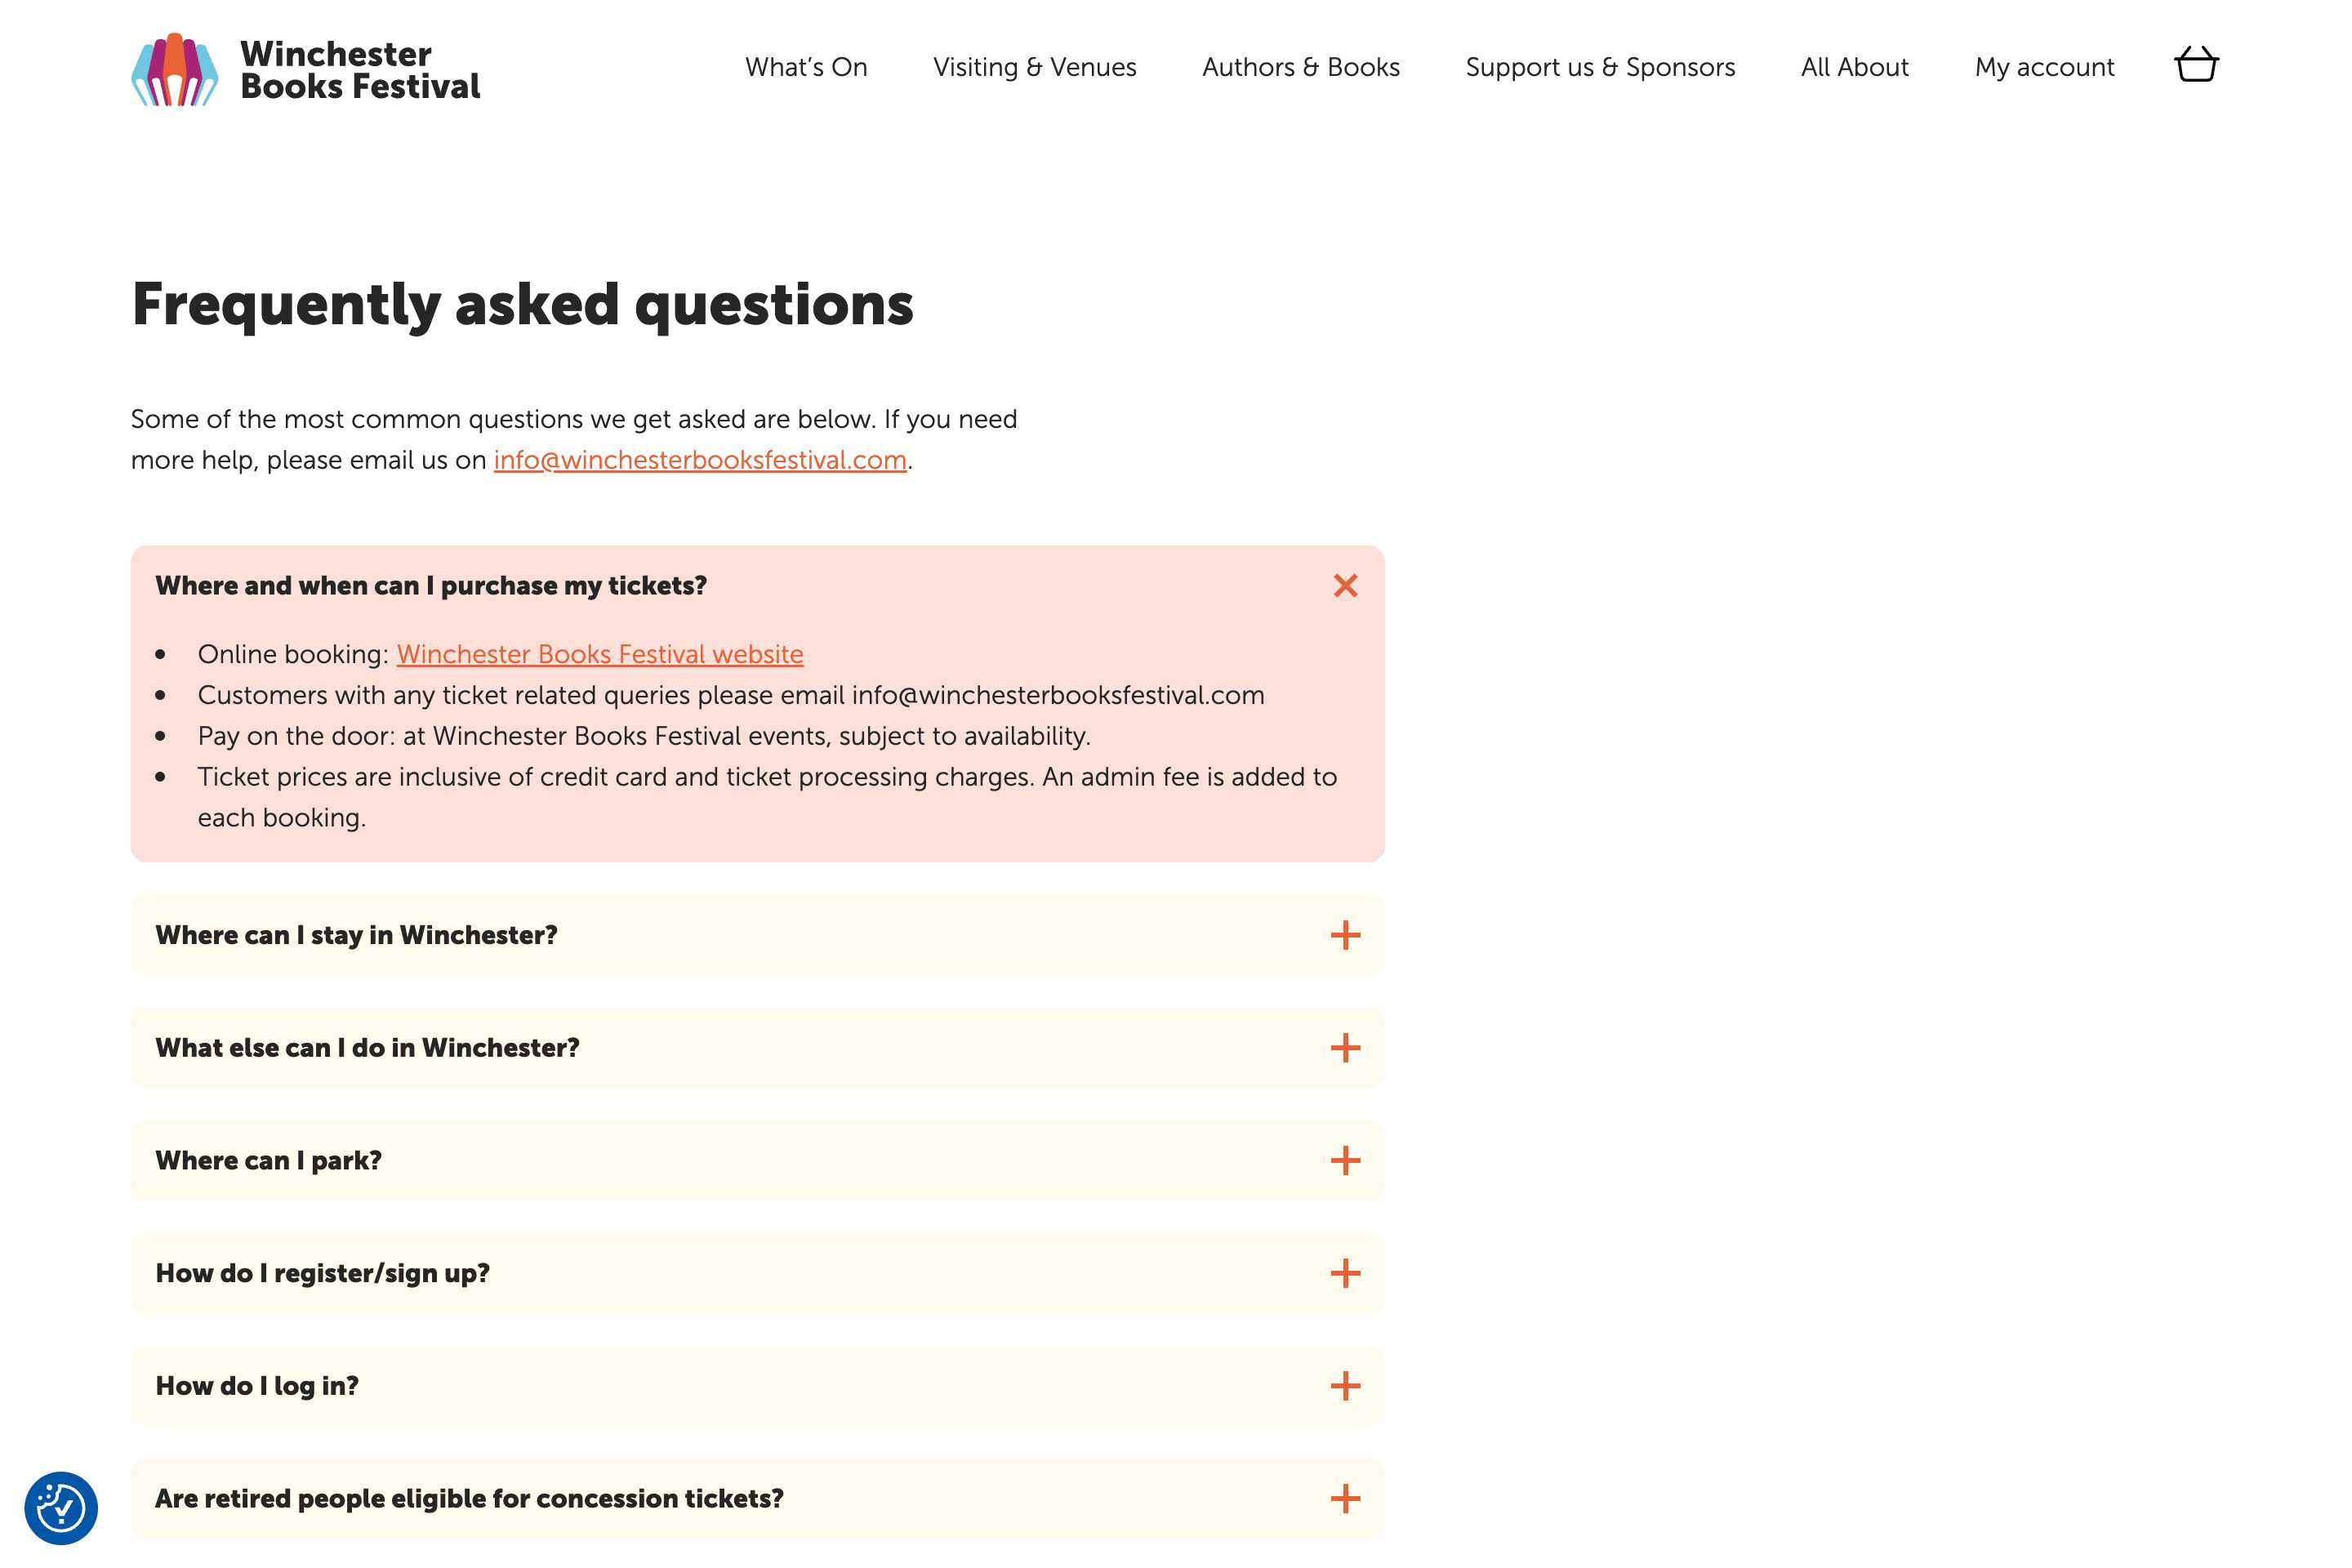2352x1568 pixels.
Task: Open the Visiting & Venues menu
Action: (1034, 67)
